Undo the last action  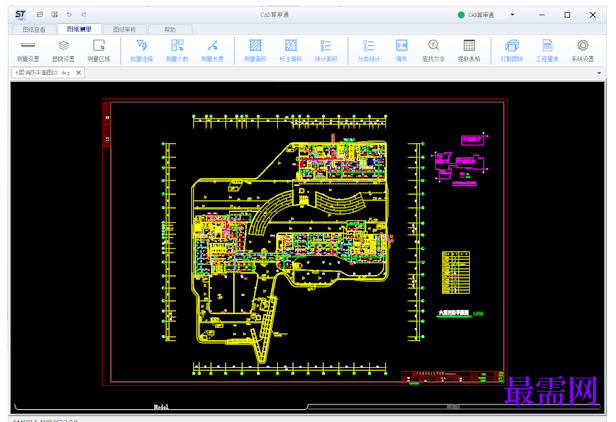69,15
